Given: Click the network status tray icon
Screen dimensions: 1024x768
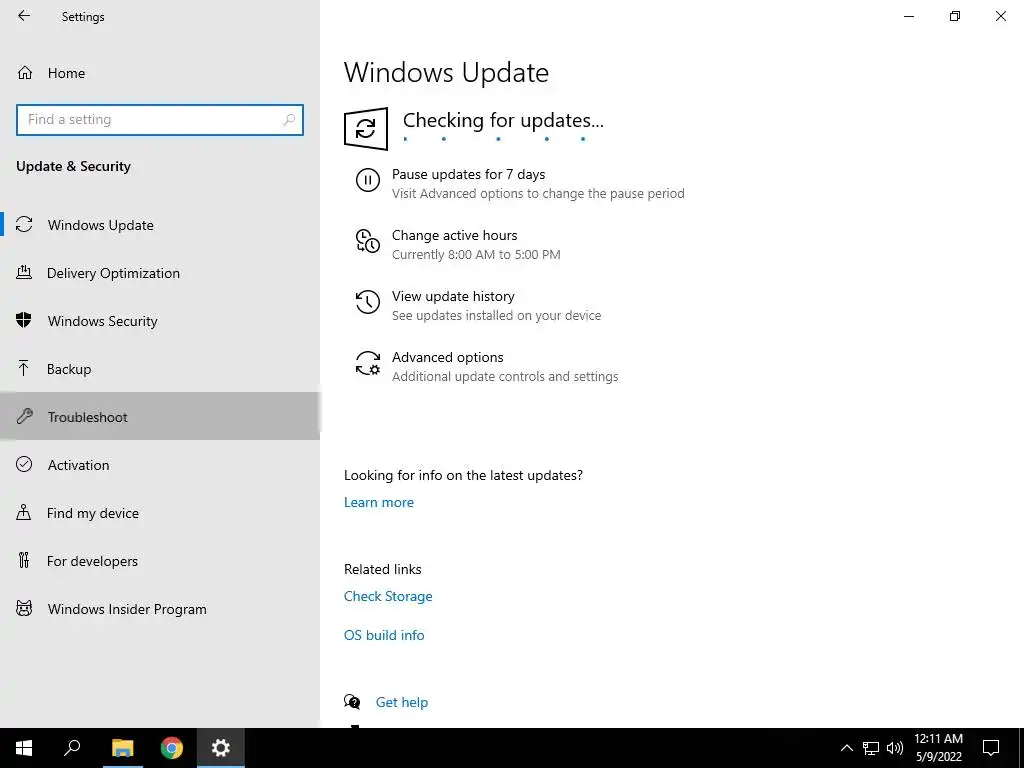Looking at the screenshot, I should tap(871, 748).
